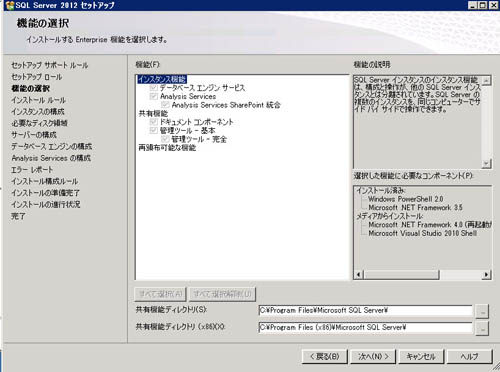Select インストールの準備完了 step in sidebar
The image size is (500, 372).
point(45,193)
